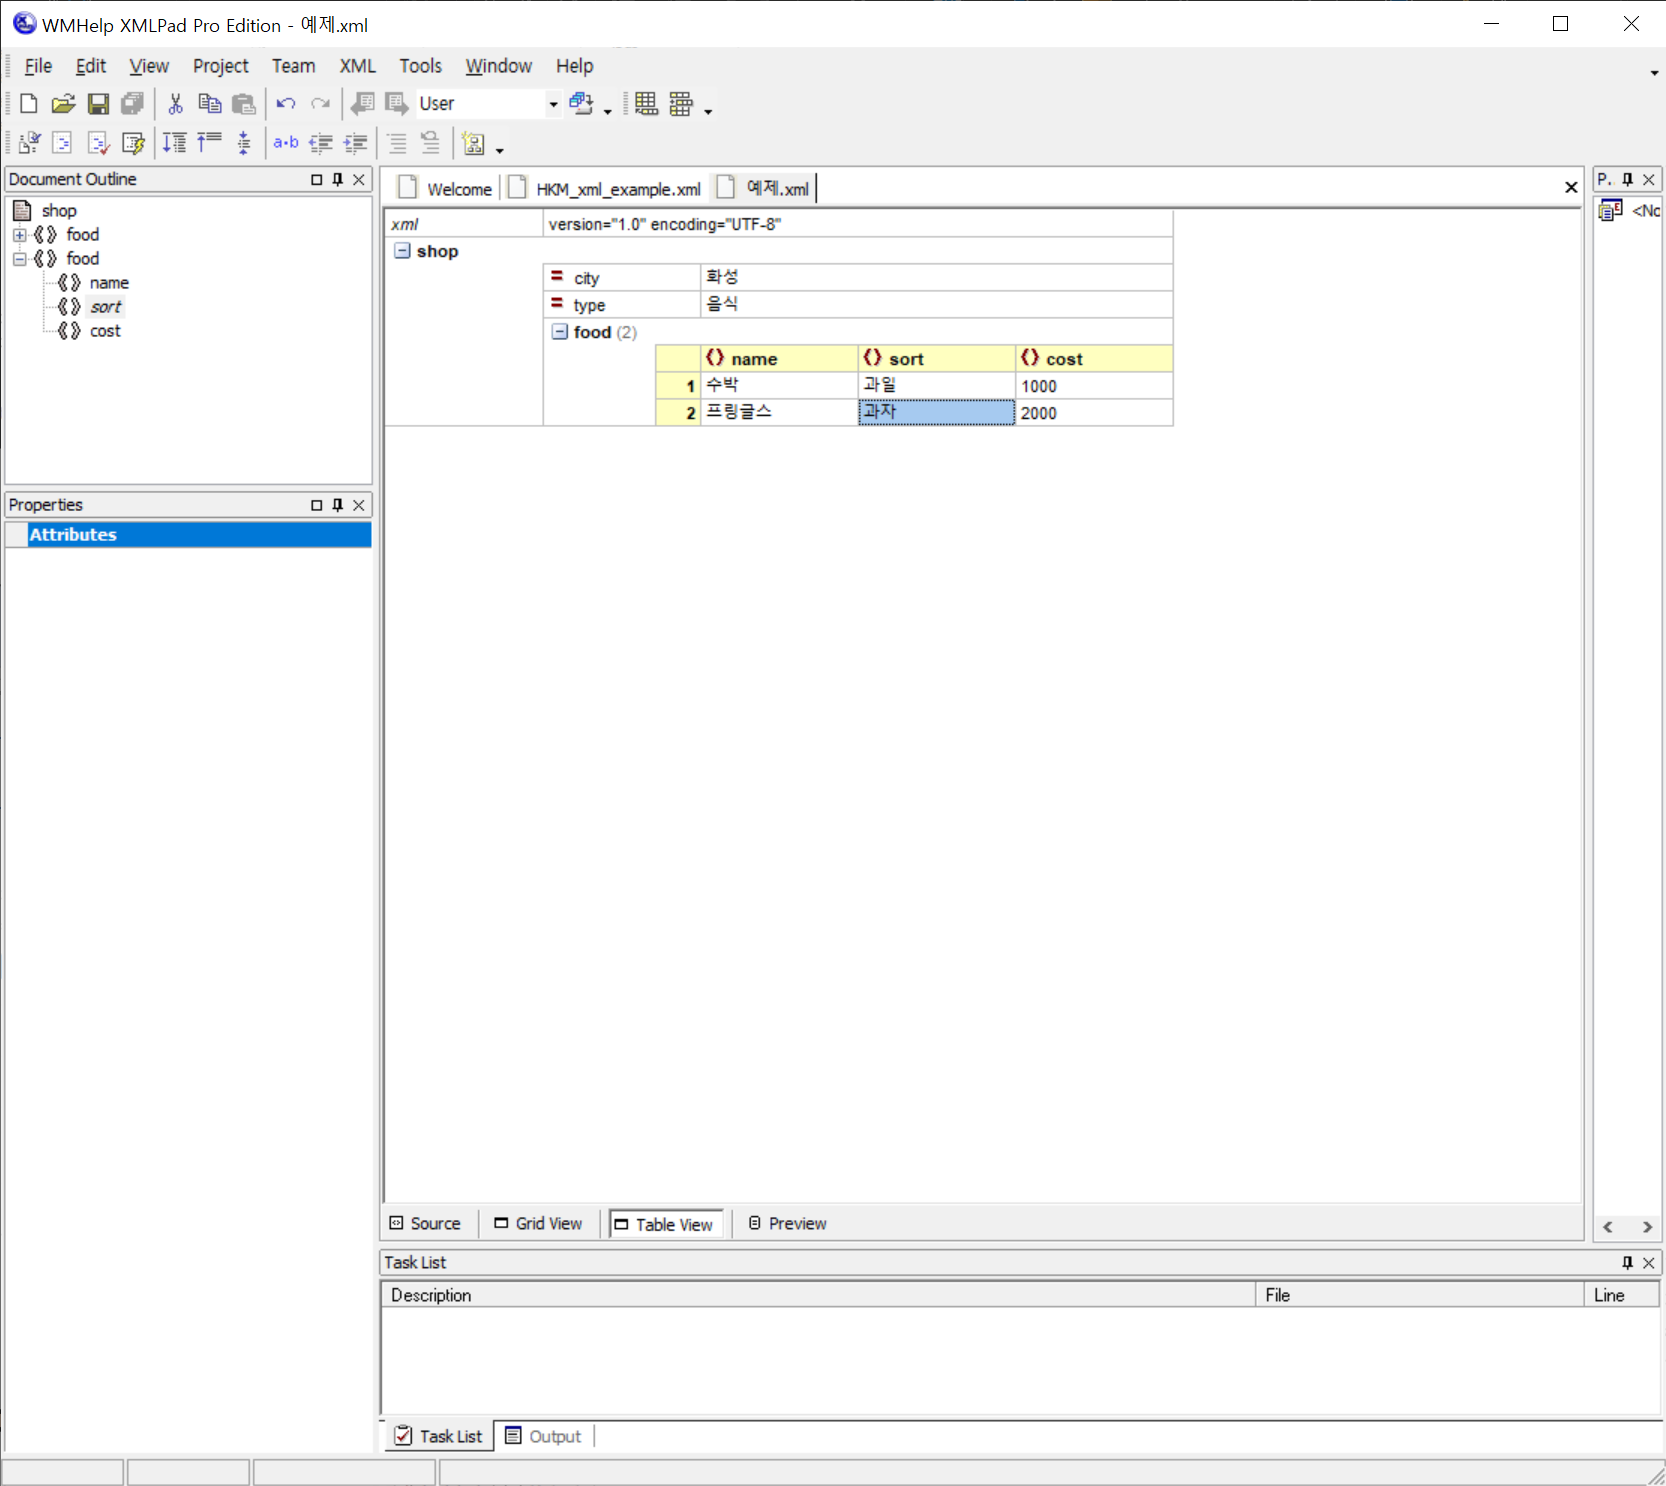Open the Tools menu
The image size is (1666, 1486).
point(420,66)
